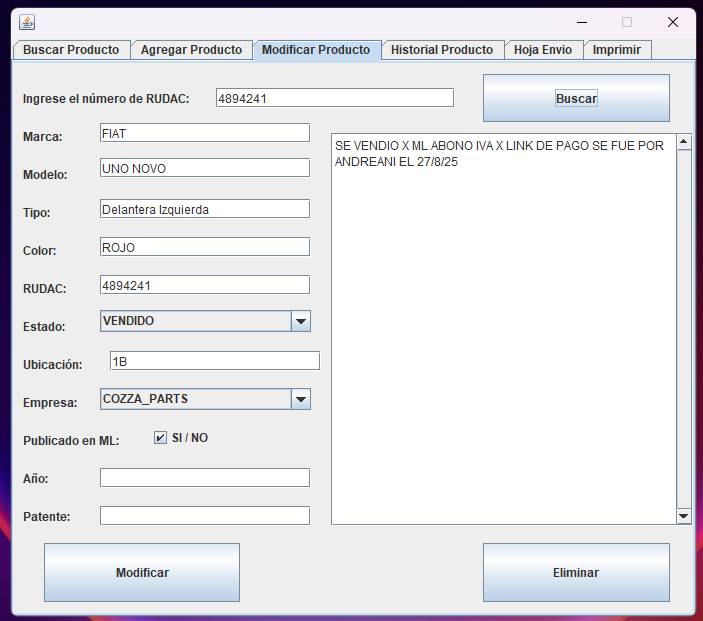
Task: Open the Agregar Producto tab
Action: 191,50
